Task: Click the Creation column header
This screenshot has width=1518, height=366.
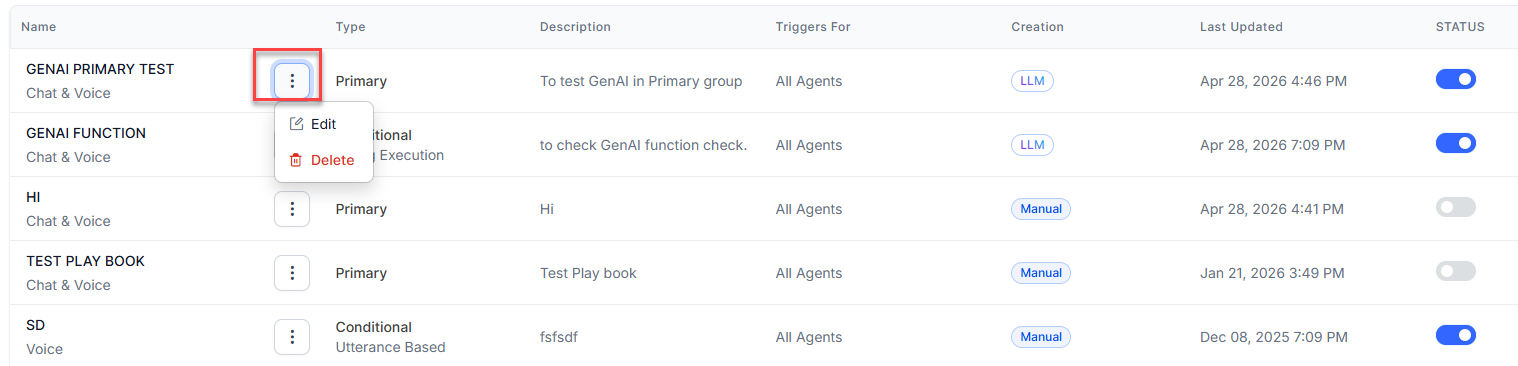Action: pos(1037,27)
